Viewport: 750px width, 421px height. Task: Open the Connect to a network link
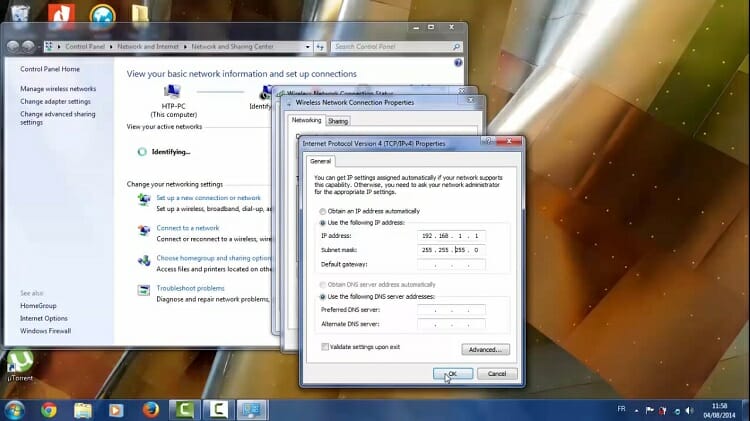coord(188,228)
